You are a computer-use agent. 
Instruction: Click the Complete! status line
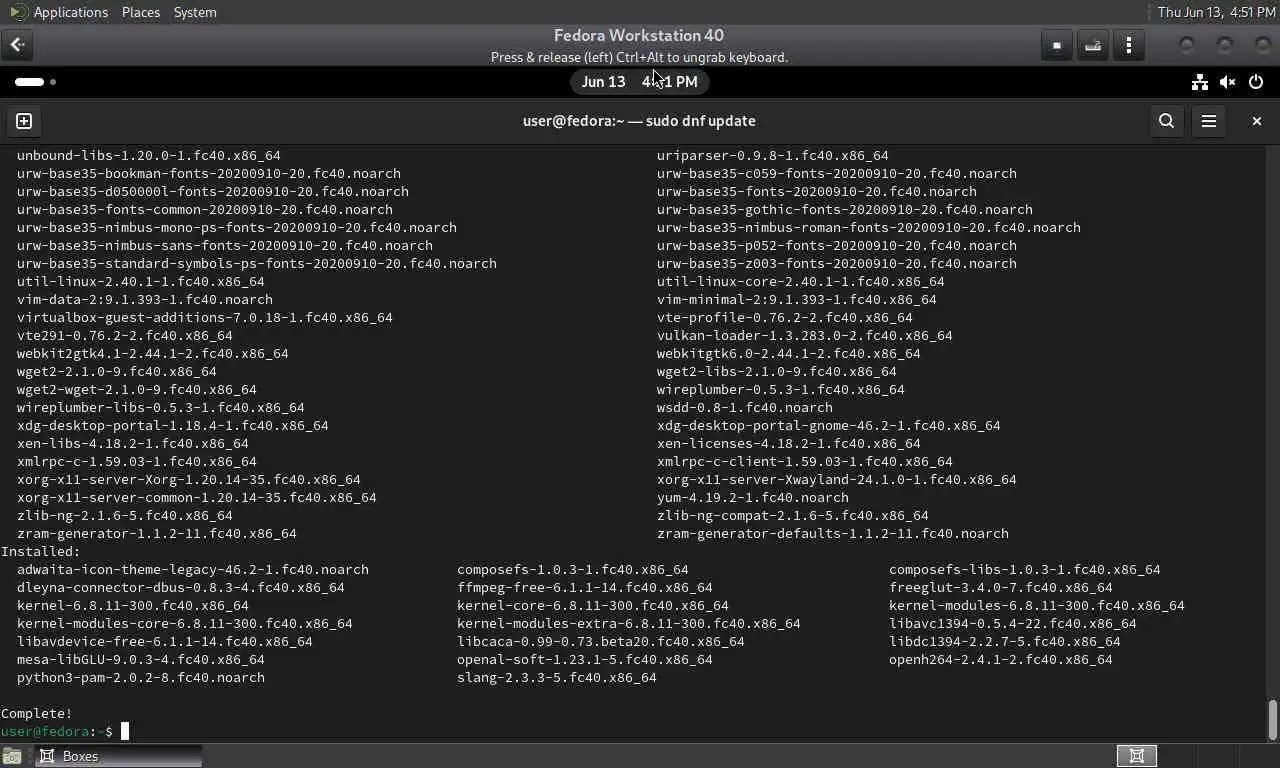(37, 713)
